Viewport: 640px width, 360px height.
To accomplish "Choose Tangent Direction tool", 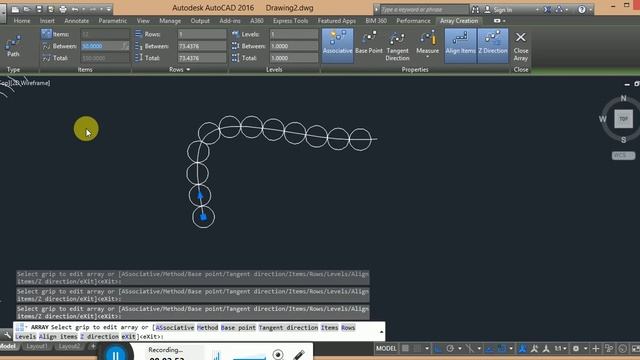I will tap(397, 46).
